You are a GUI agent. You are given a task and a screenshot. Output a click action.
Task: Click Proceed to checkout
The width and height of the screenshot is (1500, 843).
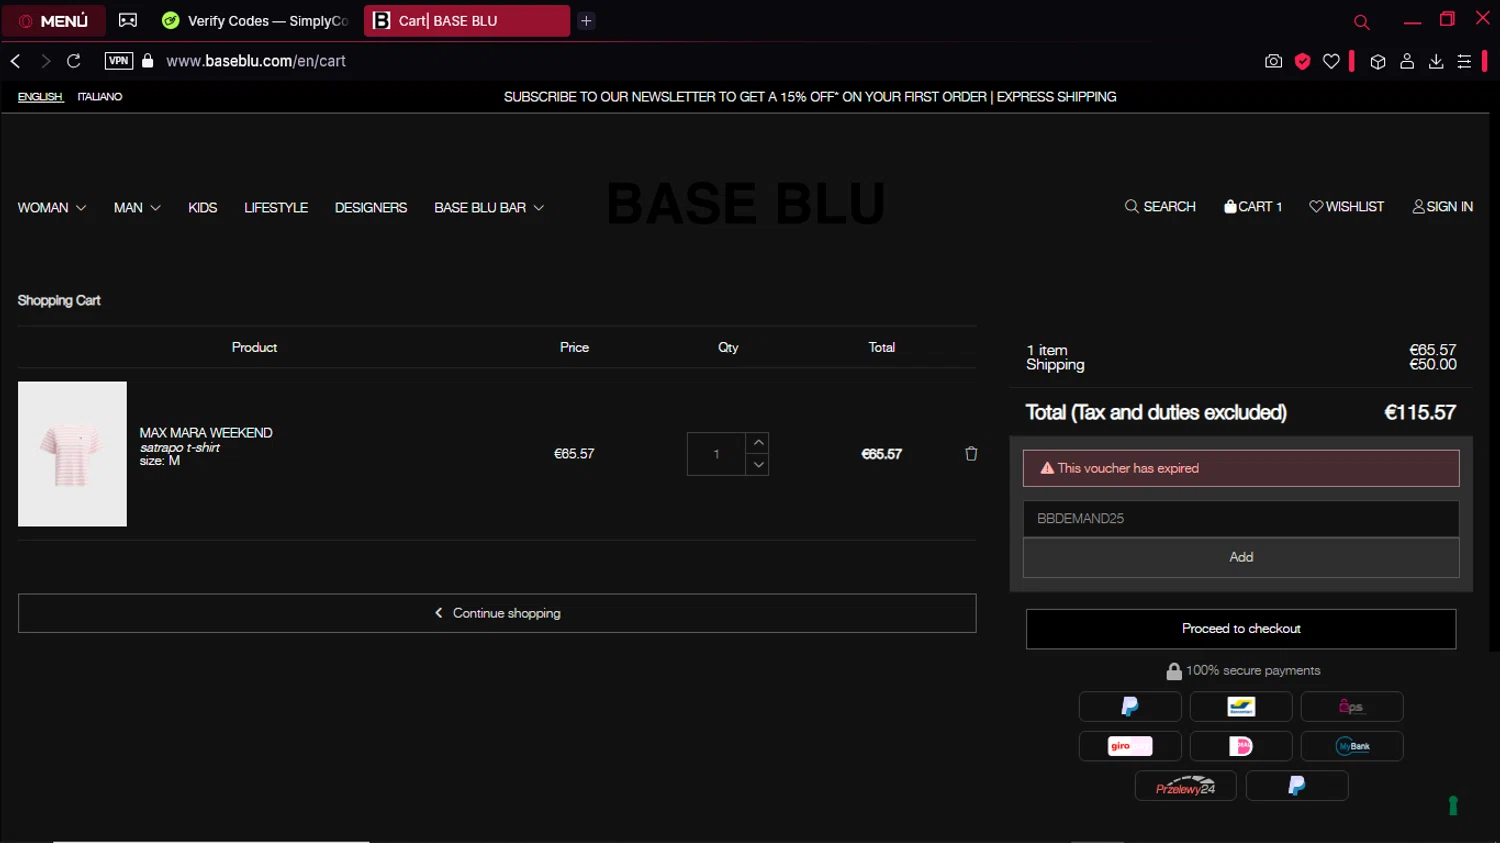(1241, 629)
